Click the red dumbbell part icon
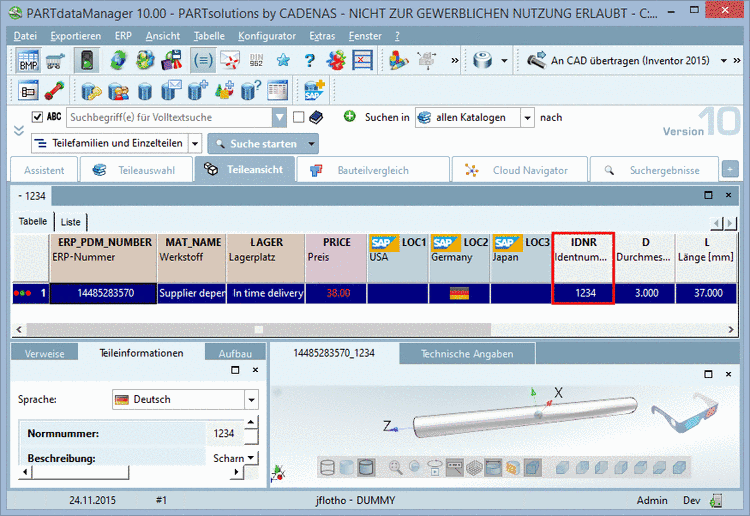The width and height of the screenshot is (750, 516). (55, 90)
